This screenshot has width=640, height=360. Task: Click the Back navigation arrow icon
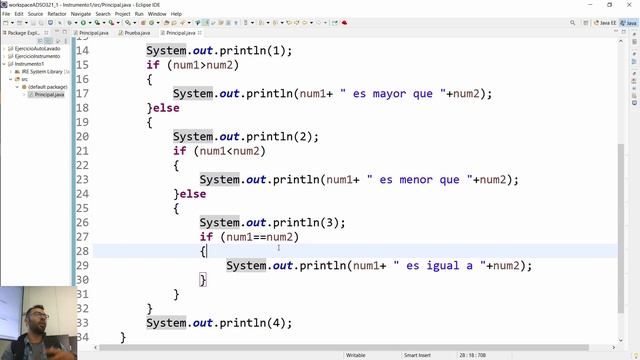point(304,23)
